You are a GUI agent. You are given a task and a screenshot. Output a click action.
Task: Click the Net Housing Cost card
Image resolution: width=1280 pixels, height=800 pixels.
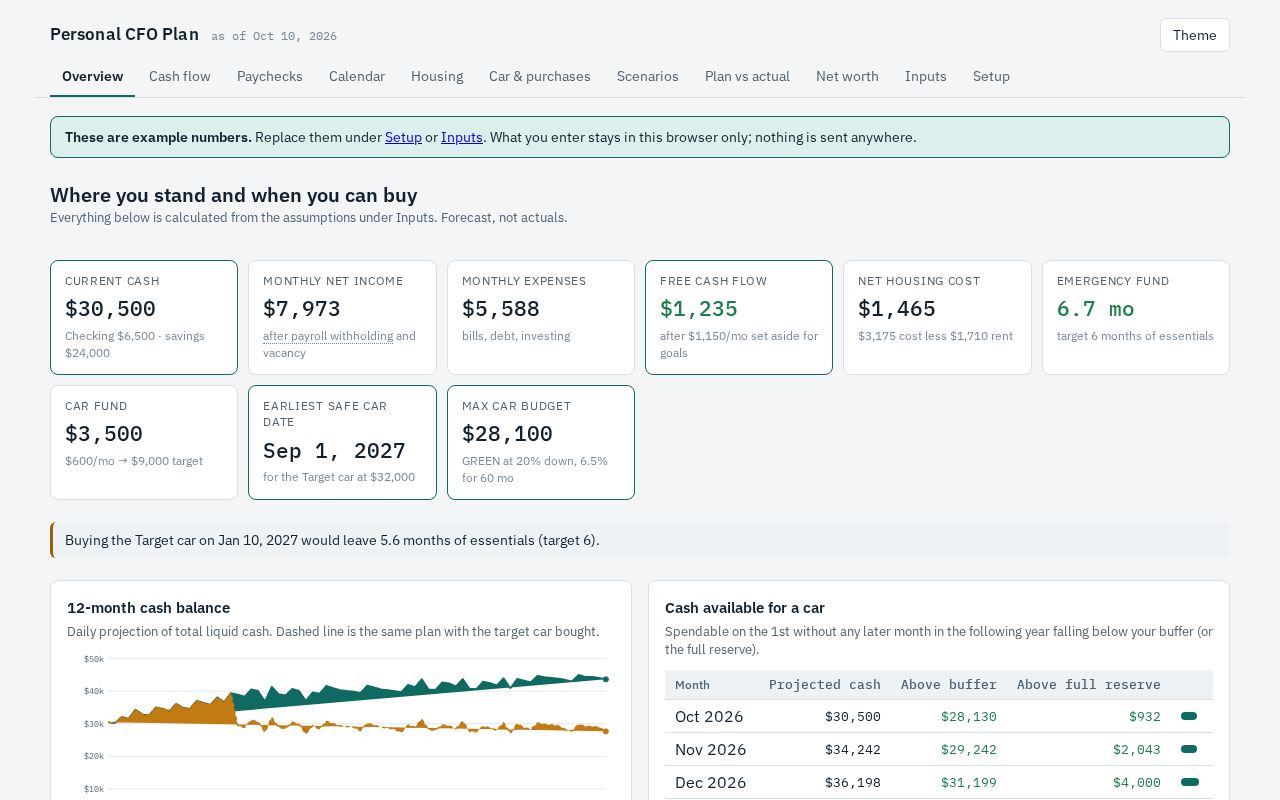click(937, 317)
